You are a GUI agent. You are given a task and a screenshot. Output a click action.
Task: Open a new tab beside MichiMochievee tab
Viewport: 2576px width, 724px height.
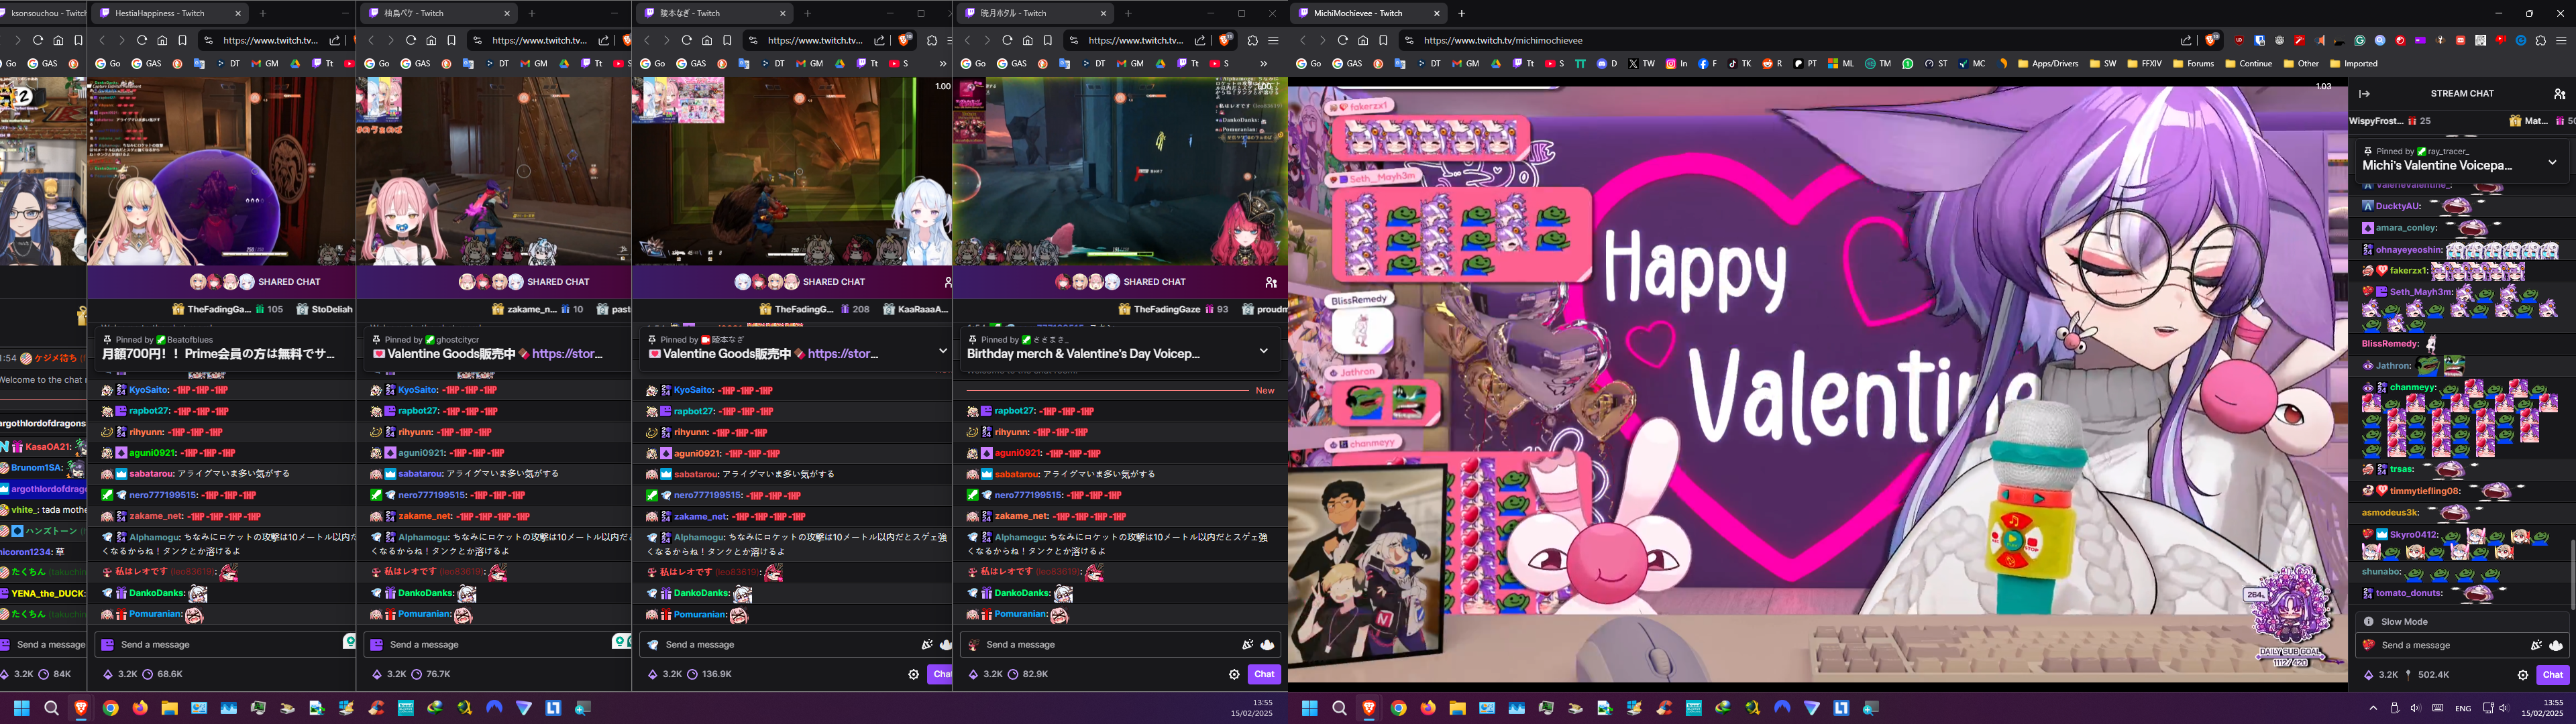point(1461,14)
